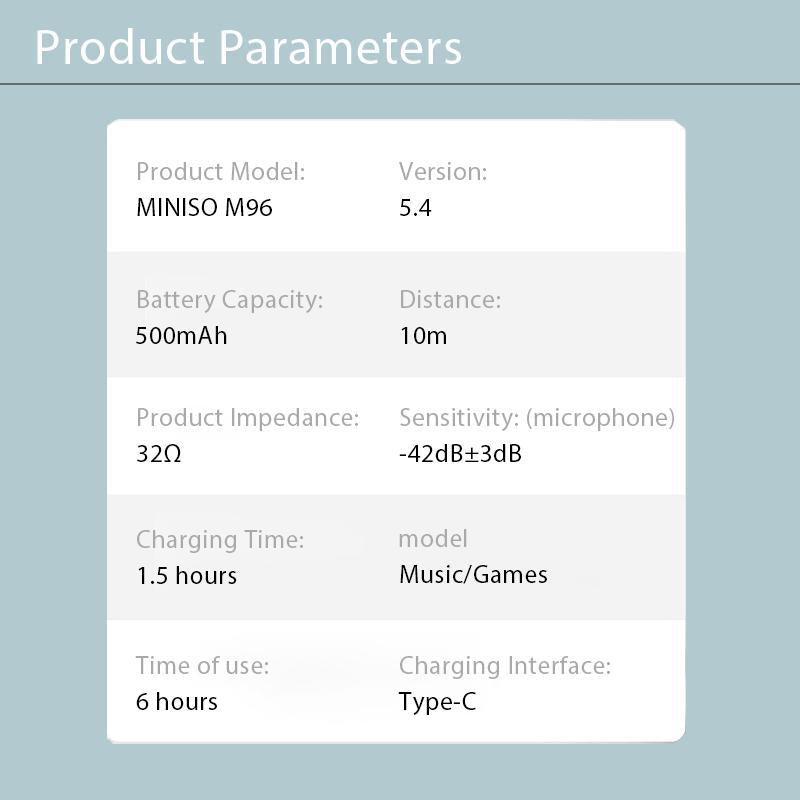The width and height of the screenshot is (800, 800).
Task: Select the Battery Capacity label
Action: click(230, 299)
